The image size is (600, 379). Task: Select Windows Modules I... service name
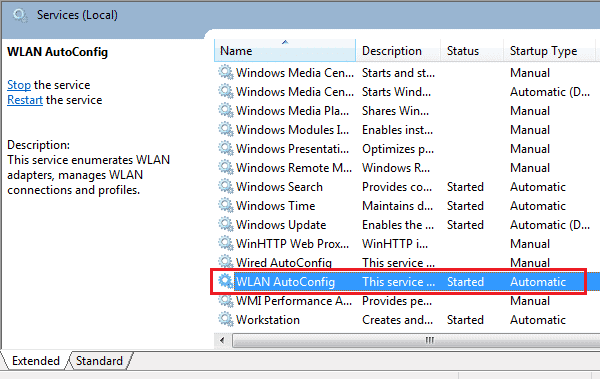[292, 129]
